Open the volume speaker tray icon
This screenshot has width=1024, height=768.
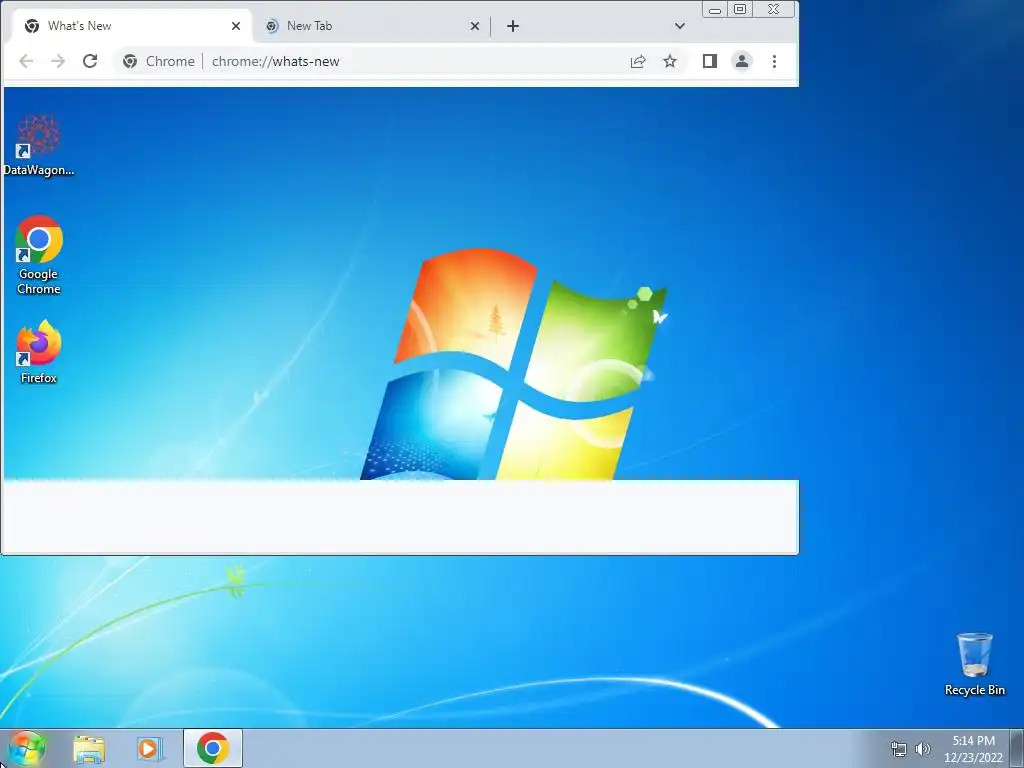(922, 749)
